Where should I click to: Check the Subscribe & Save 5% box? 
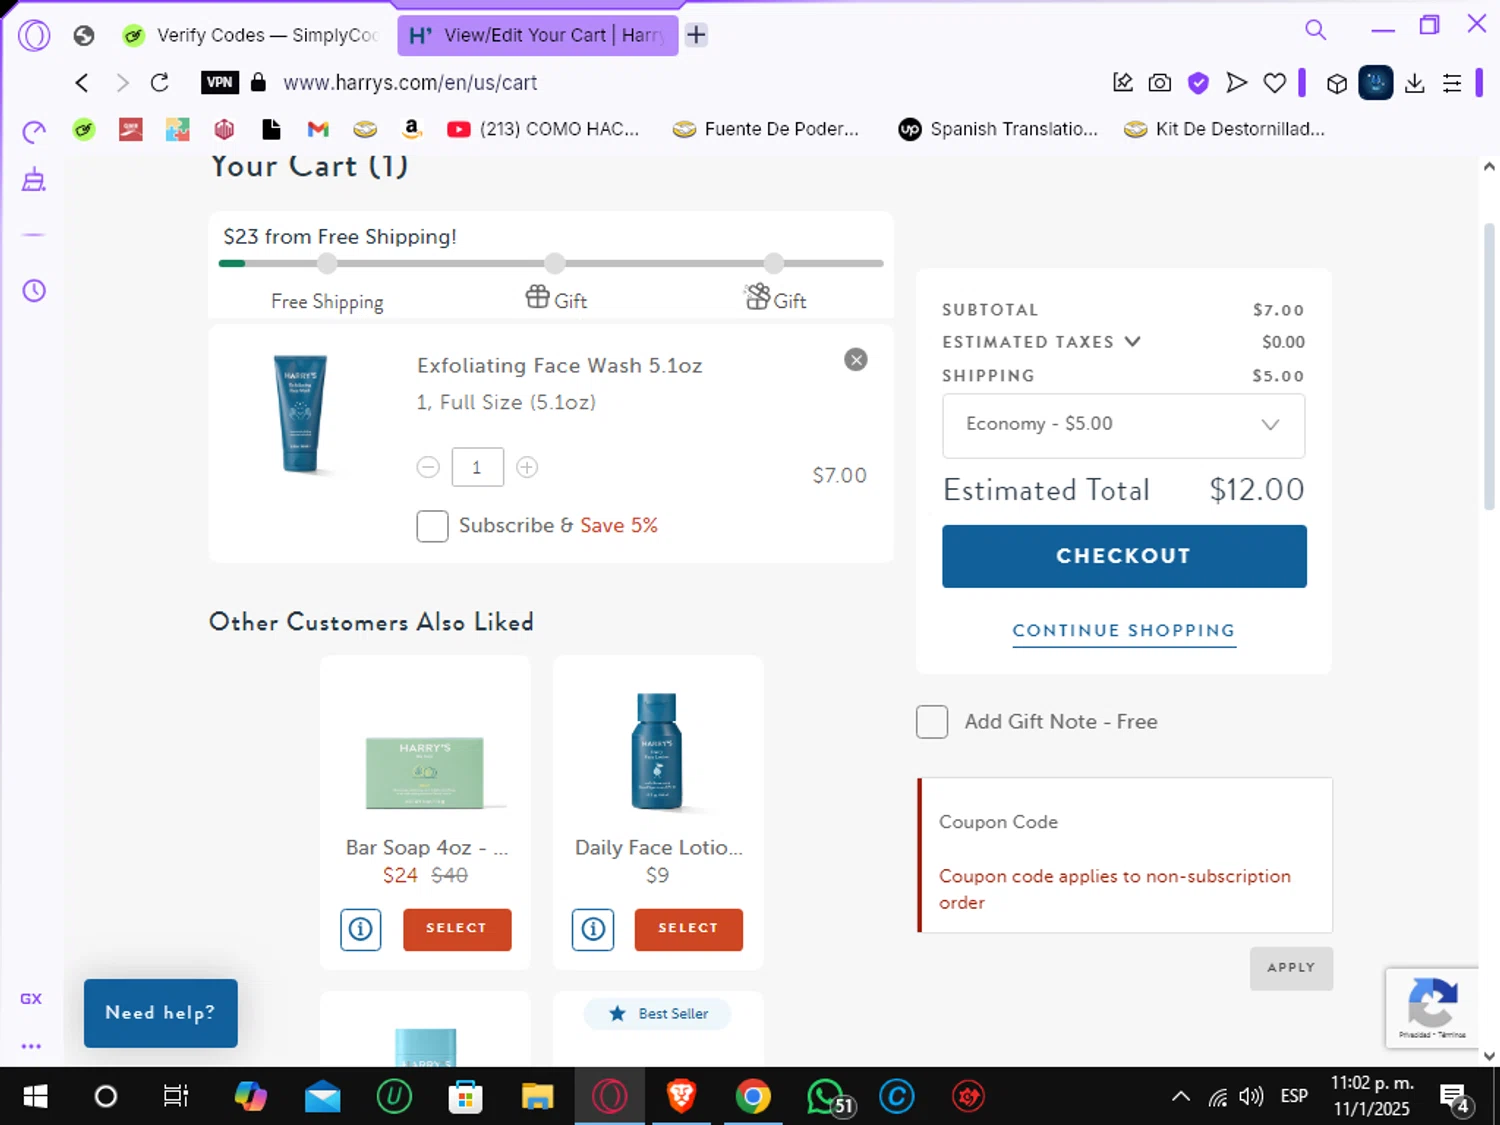[432, 526]
